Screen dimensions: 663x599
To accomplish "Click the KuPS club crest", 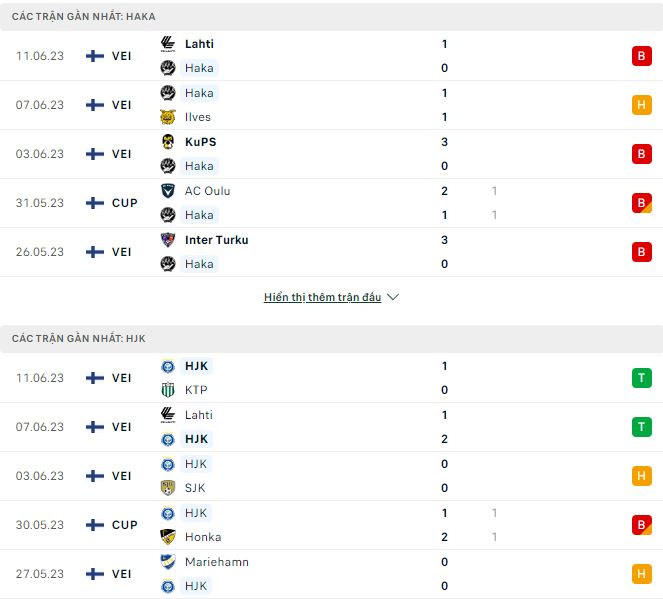I will click(x=168, y=142).
